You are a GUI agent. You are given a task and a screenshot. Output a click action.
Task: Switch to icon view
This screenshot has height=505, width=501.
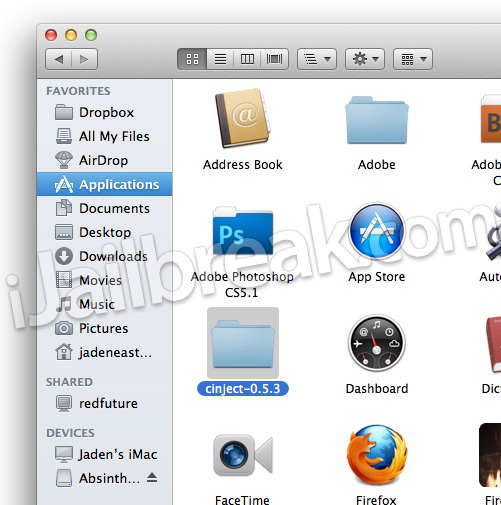click(192, 59)
